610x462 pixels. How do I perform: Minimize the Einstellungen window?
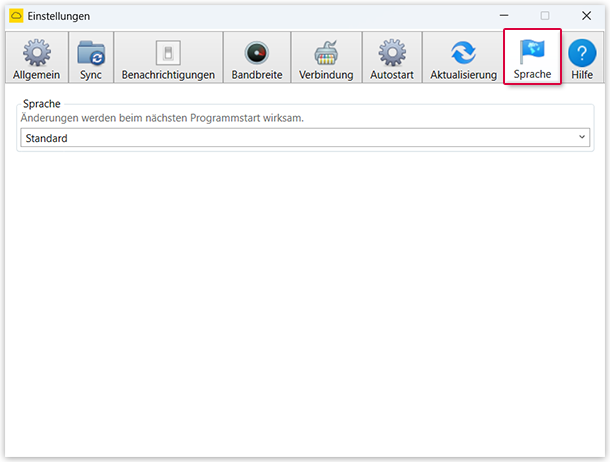(x=504, y=16)
